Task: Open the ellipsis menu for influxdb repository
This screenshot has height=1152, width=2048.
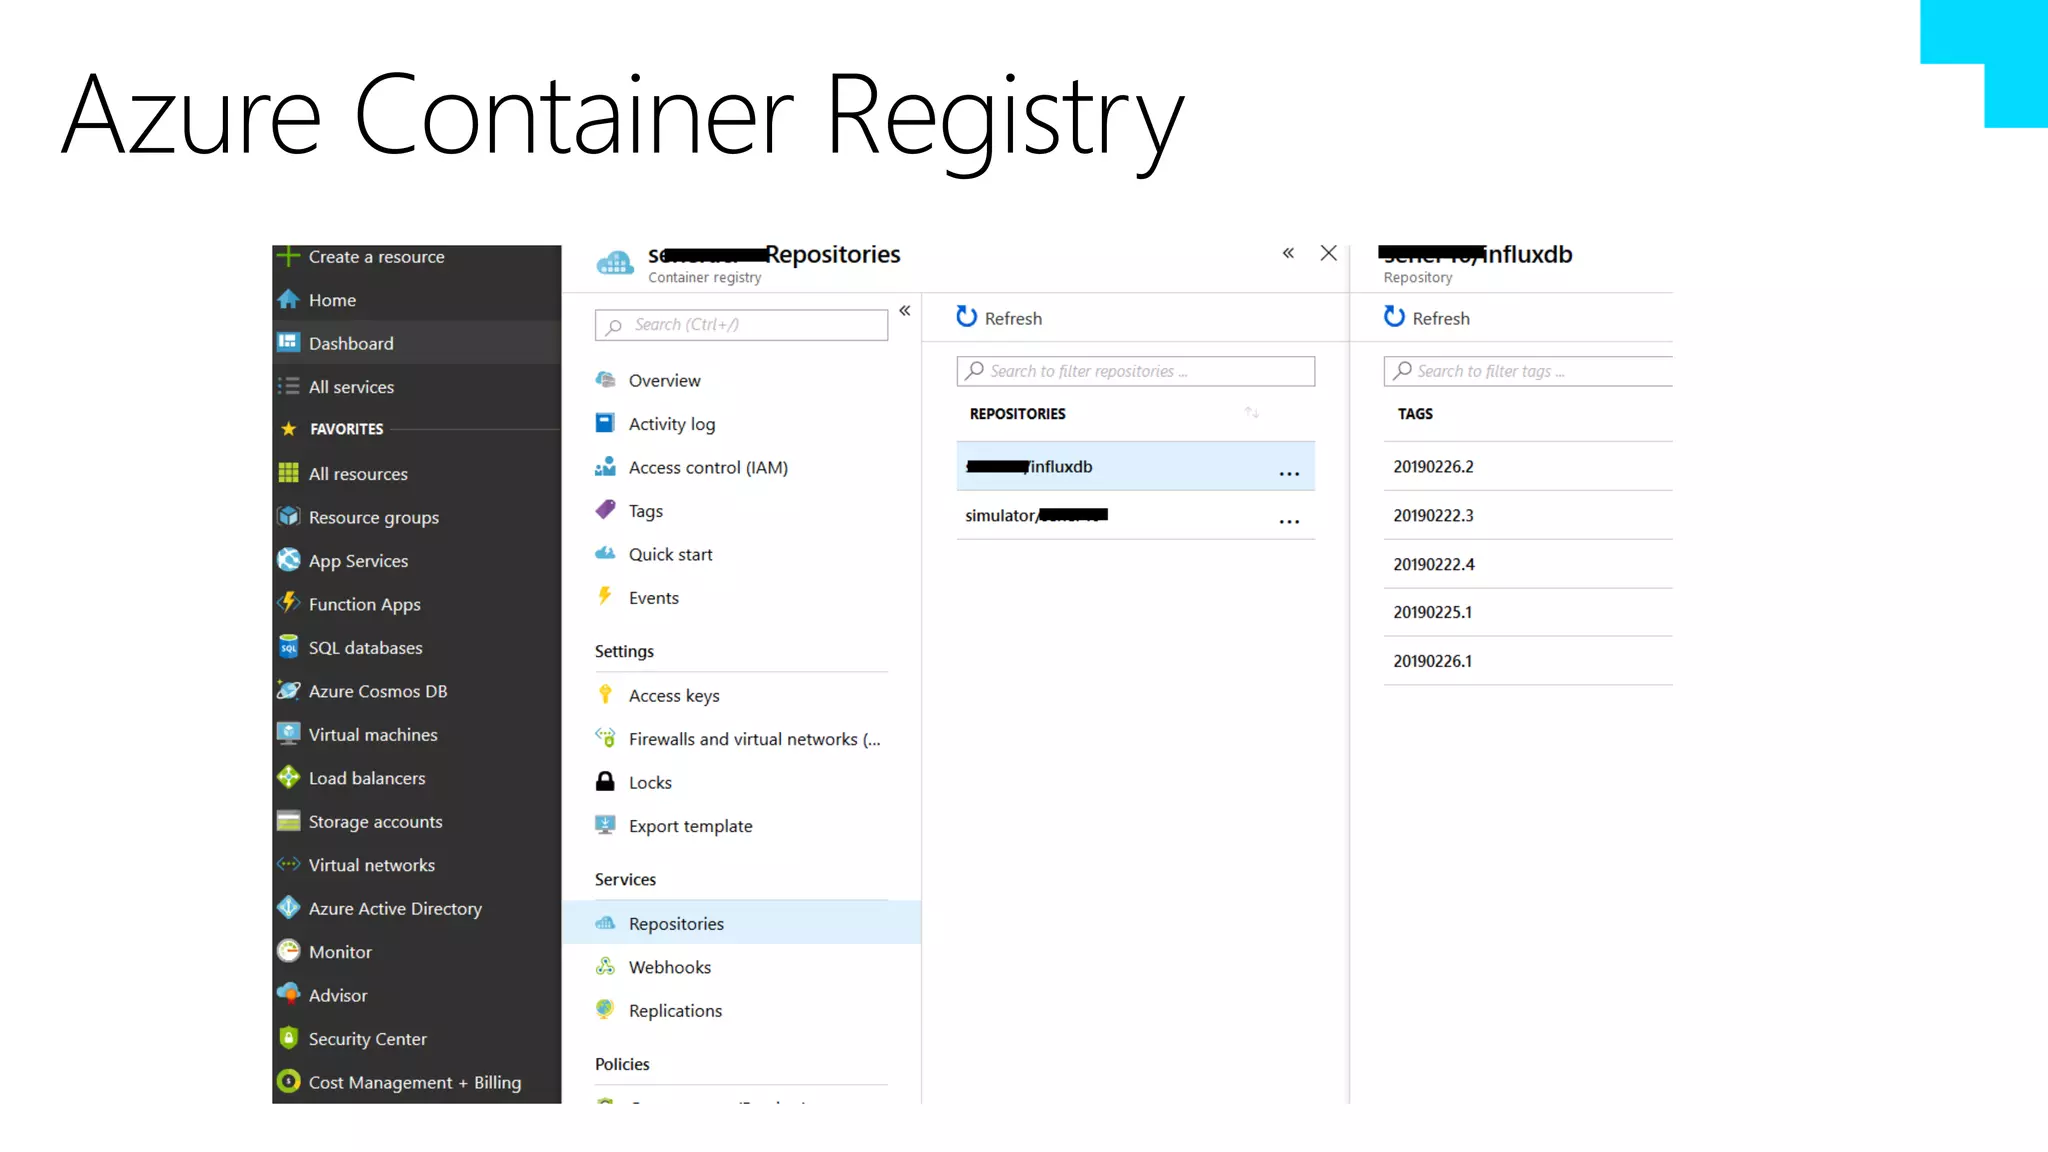Action: (x=1289, y=474)
